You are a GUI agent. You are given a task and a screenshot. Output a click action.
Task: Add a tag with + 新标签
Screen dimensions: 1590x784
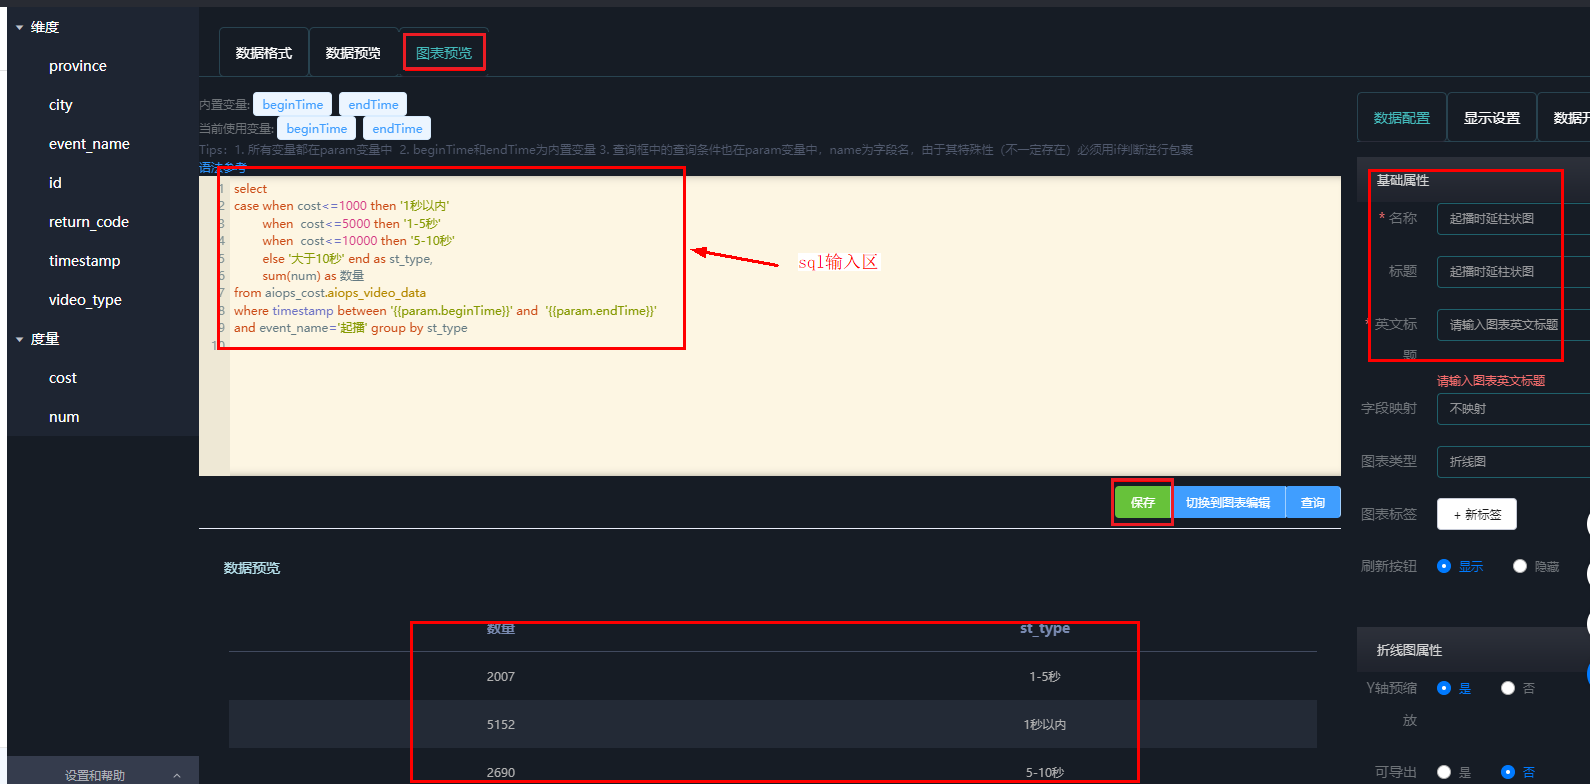tap(1476, 514)
